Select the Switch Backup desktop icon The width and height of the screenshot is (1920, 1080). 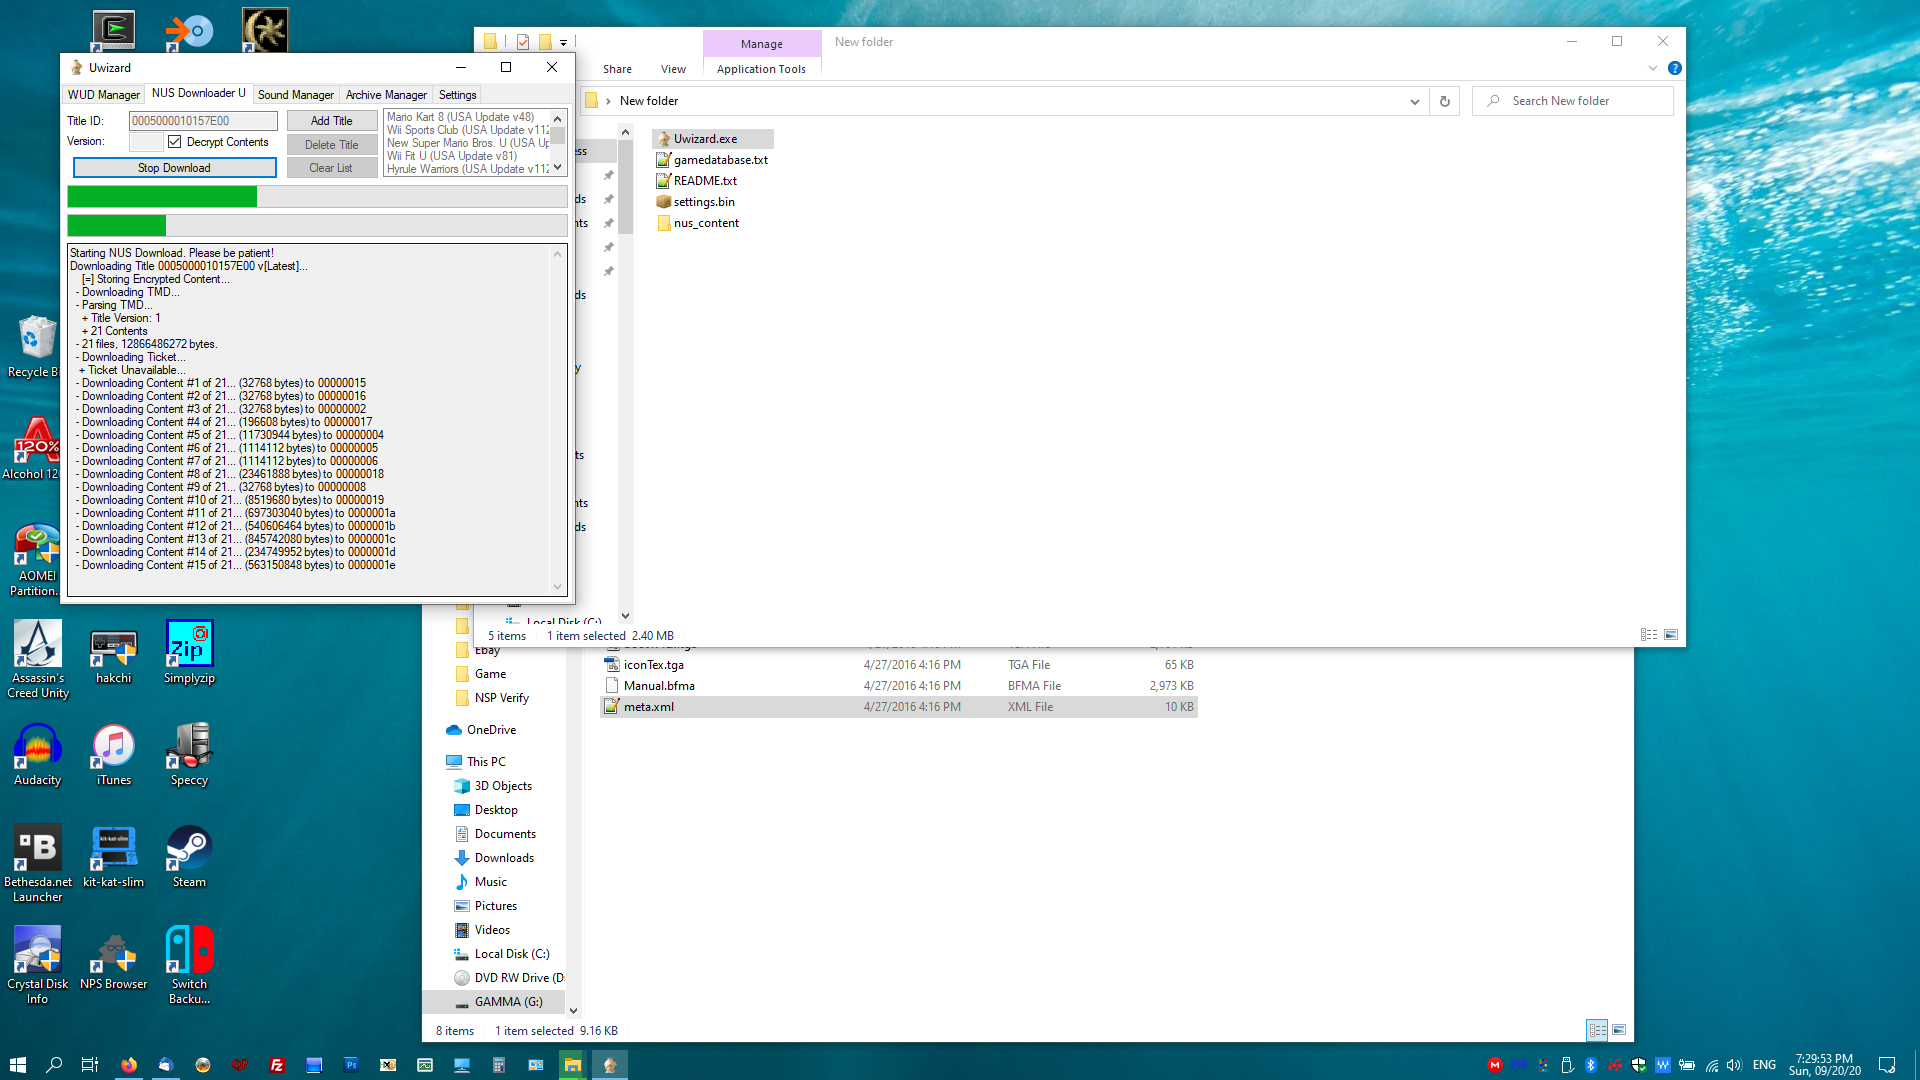pos(189,966)
